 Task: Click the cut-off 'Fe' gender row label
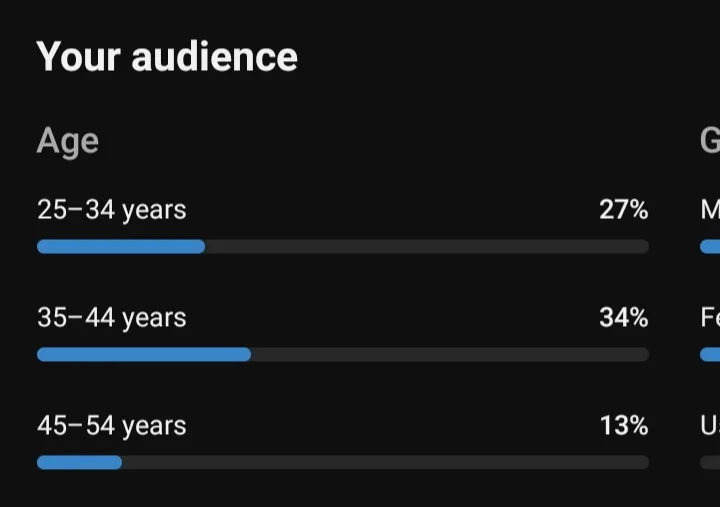coord(710,317)
